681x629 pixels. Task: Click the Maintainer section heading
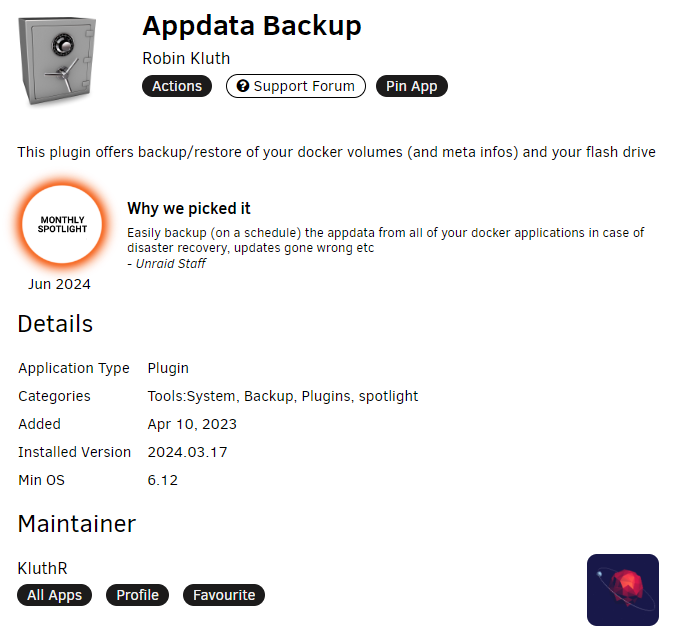(77, 524)
